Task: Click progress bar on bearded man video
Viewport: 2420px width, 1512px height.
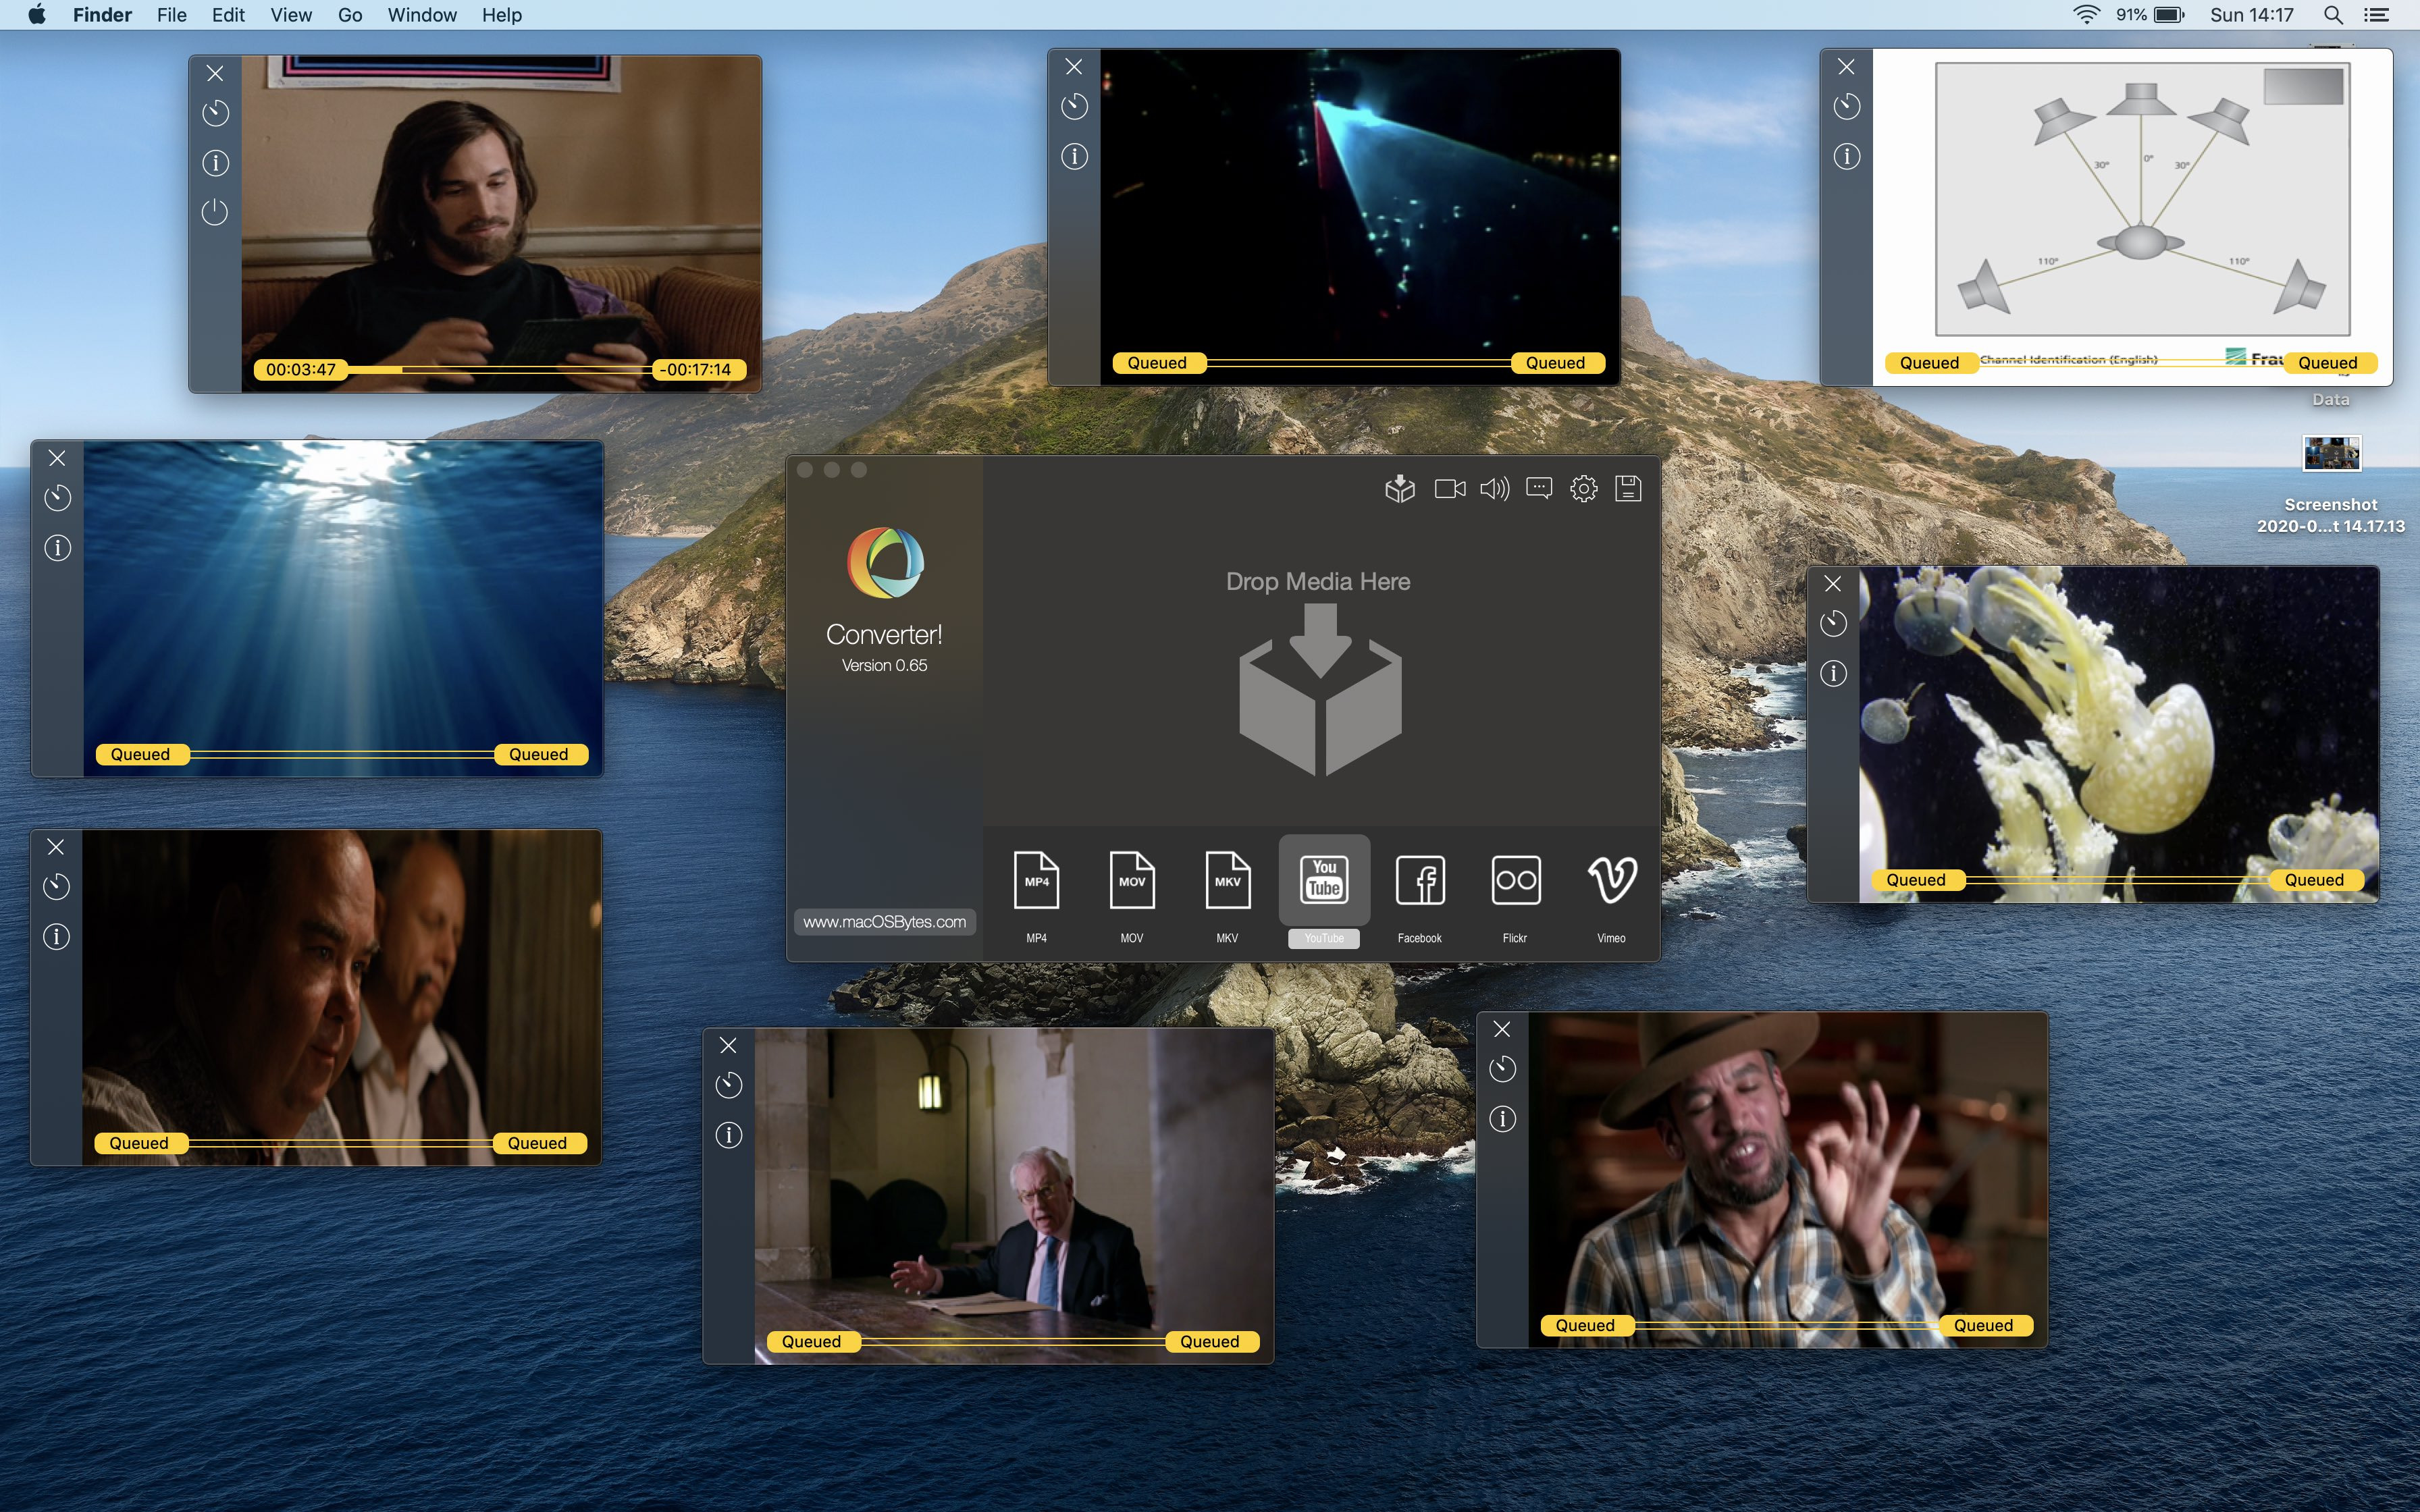Action: (x=500, y=369)
